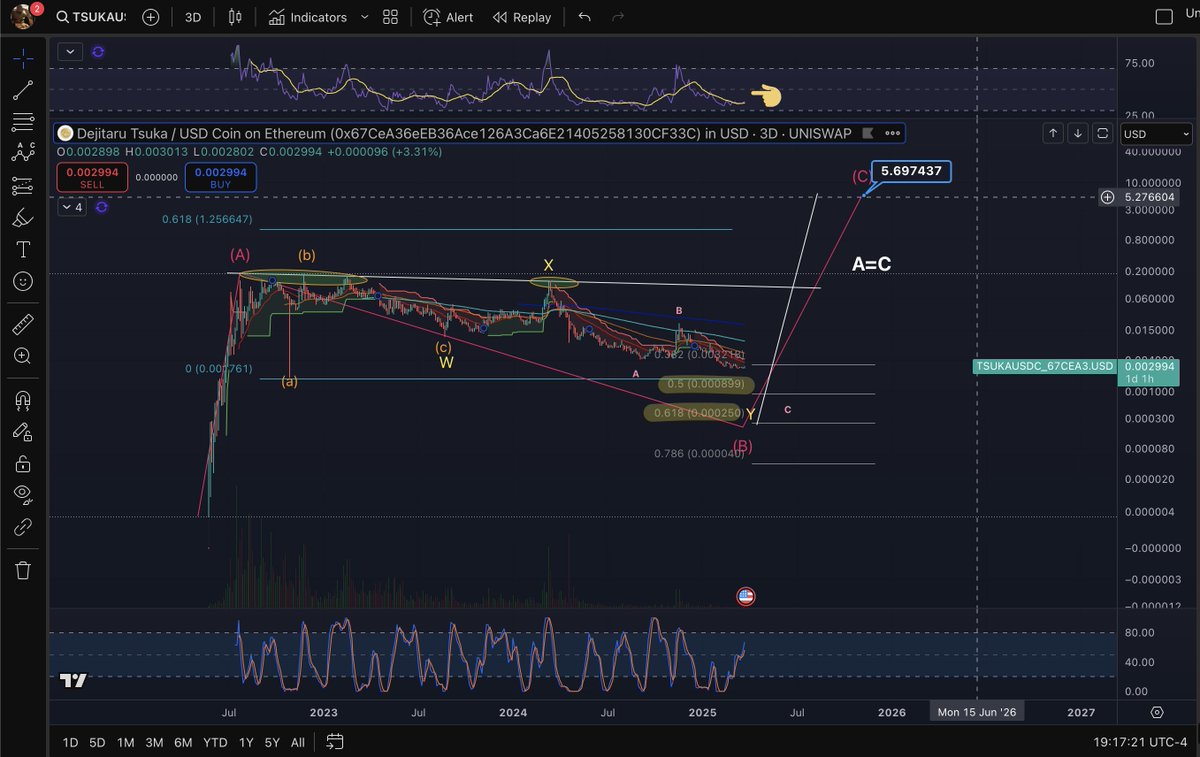The width and height of the screenshot is (1200, 757).
Task: Click the A=C text annotation
Action: pos(871,264)
